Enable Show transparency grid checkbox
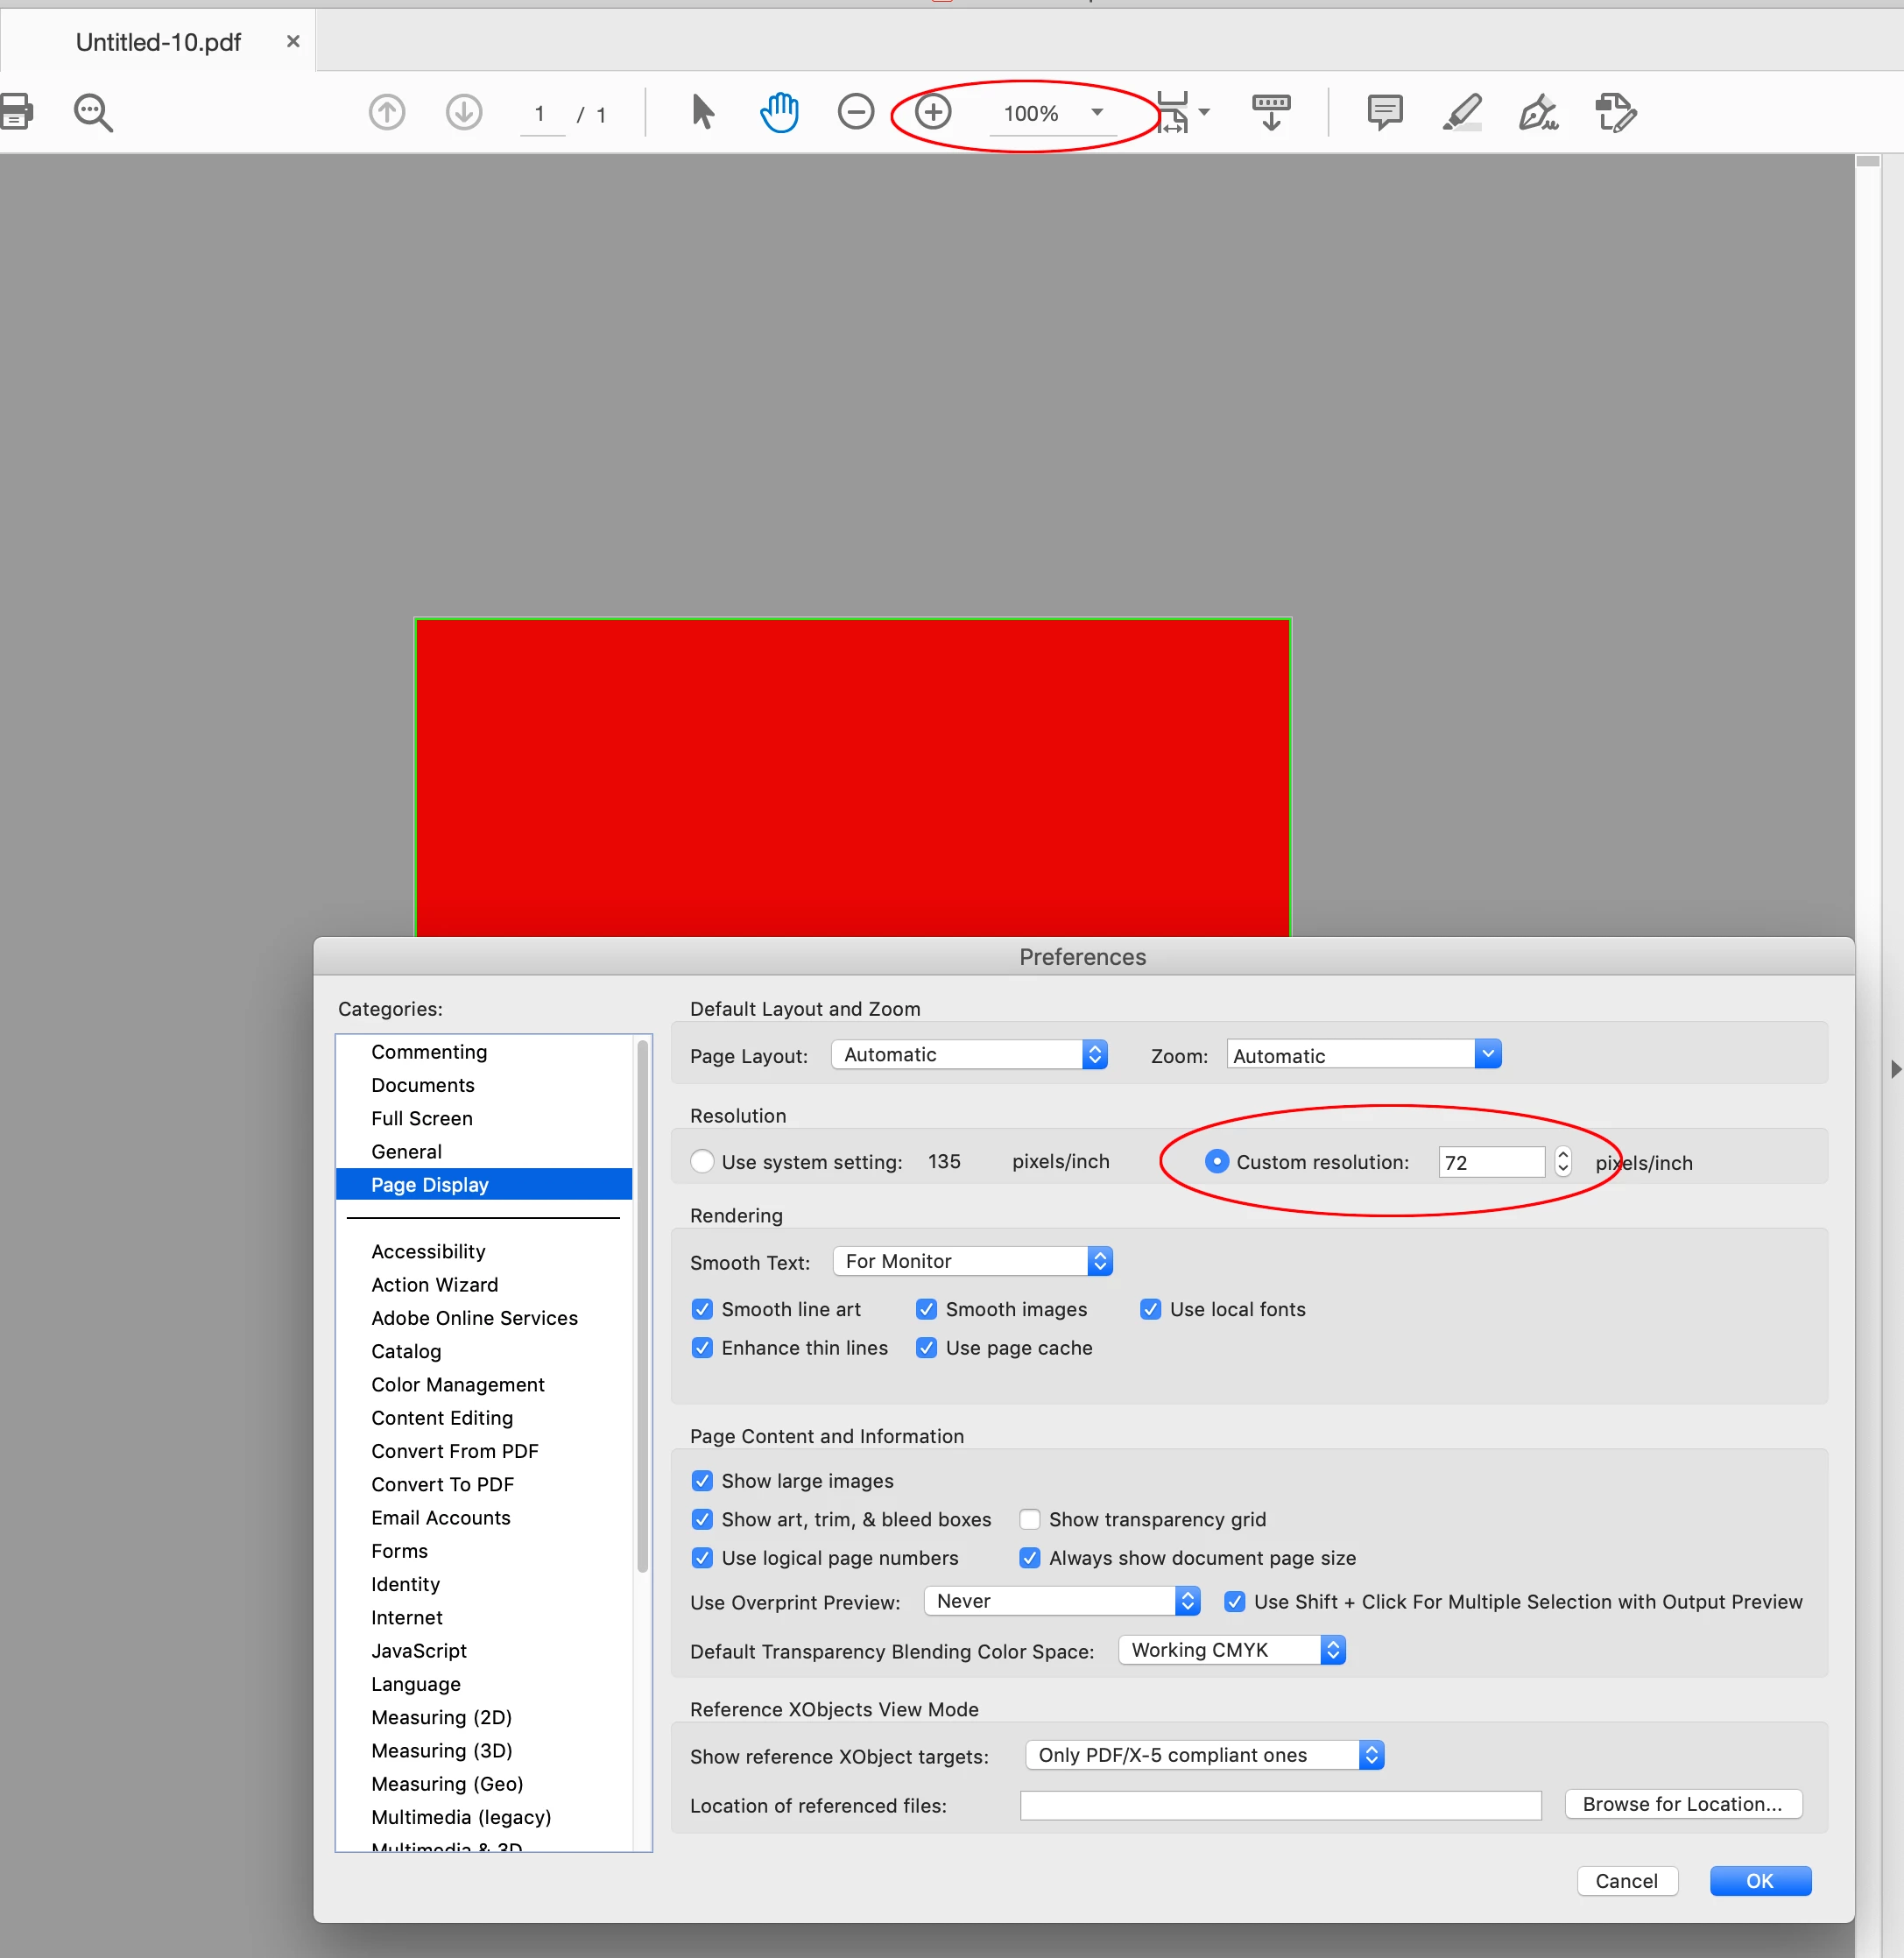Screen dimensions: 1904x1958 (1029, 1519)
